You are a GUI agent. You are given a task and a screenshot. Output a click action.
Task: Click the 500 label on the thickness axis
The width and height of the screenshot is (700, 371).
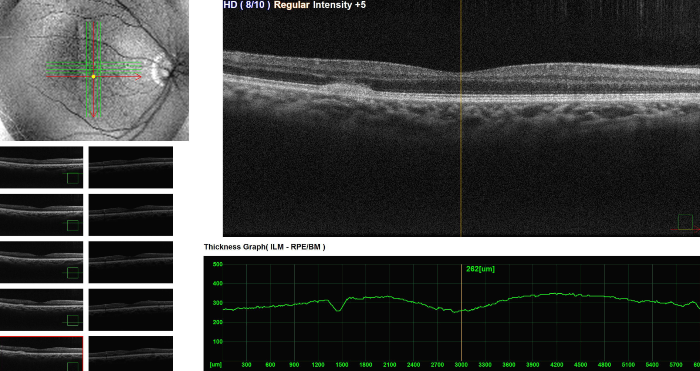217,264
